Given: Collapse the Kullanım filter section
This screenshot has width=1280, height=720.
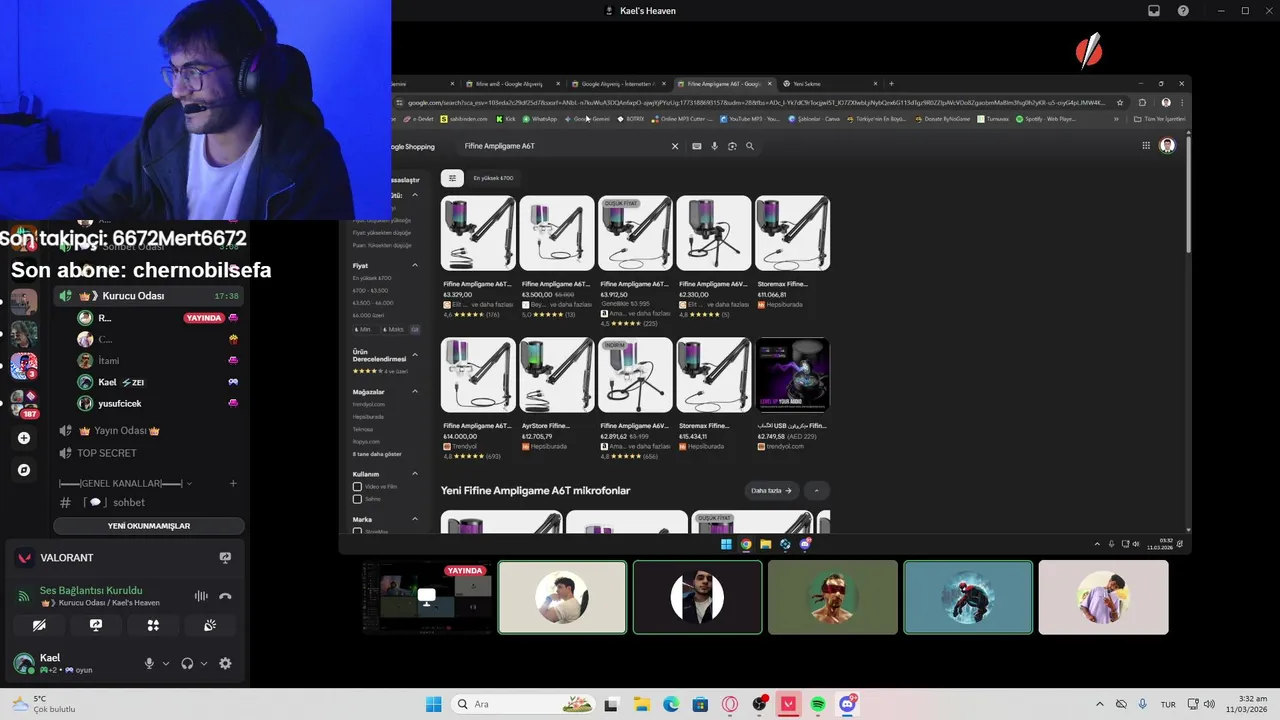Looking at the screenshot, I should click(415, 474).
